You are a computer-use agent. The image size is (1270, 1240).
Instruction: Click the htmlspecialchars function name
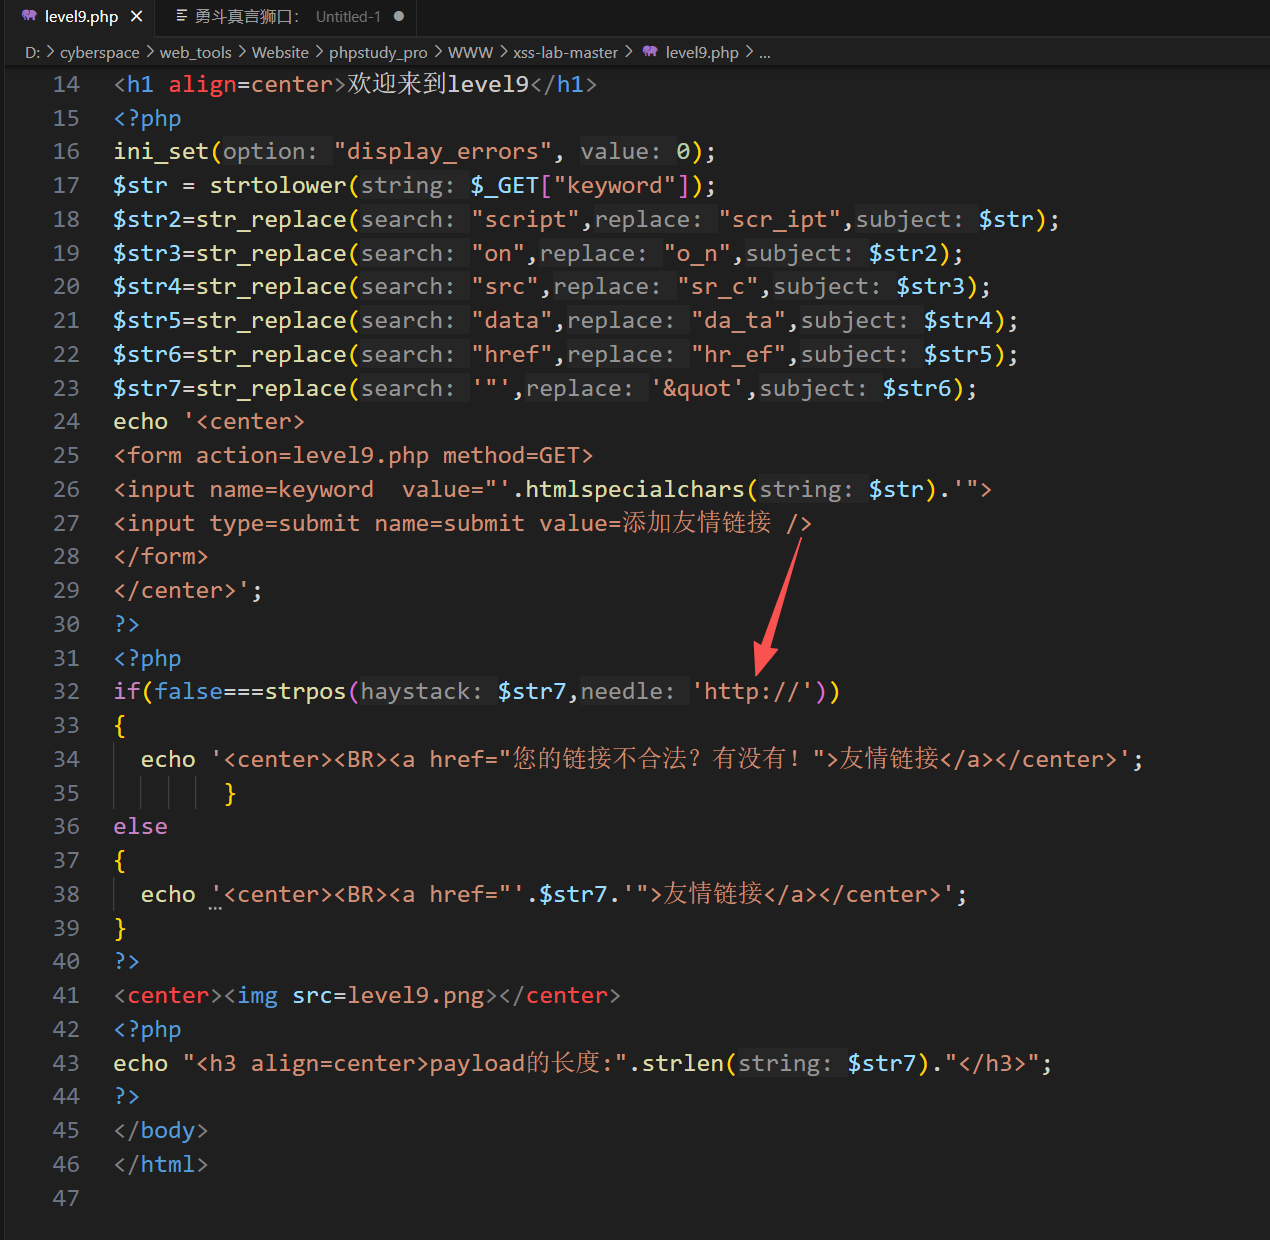(x=635, y=490)
